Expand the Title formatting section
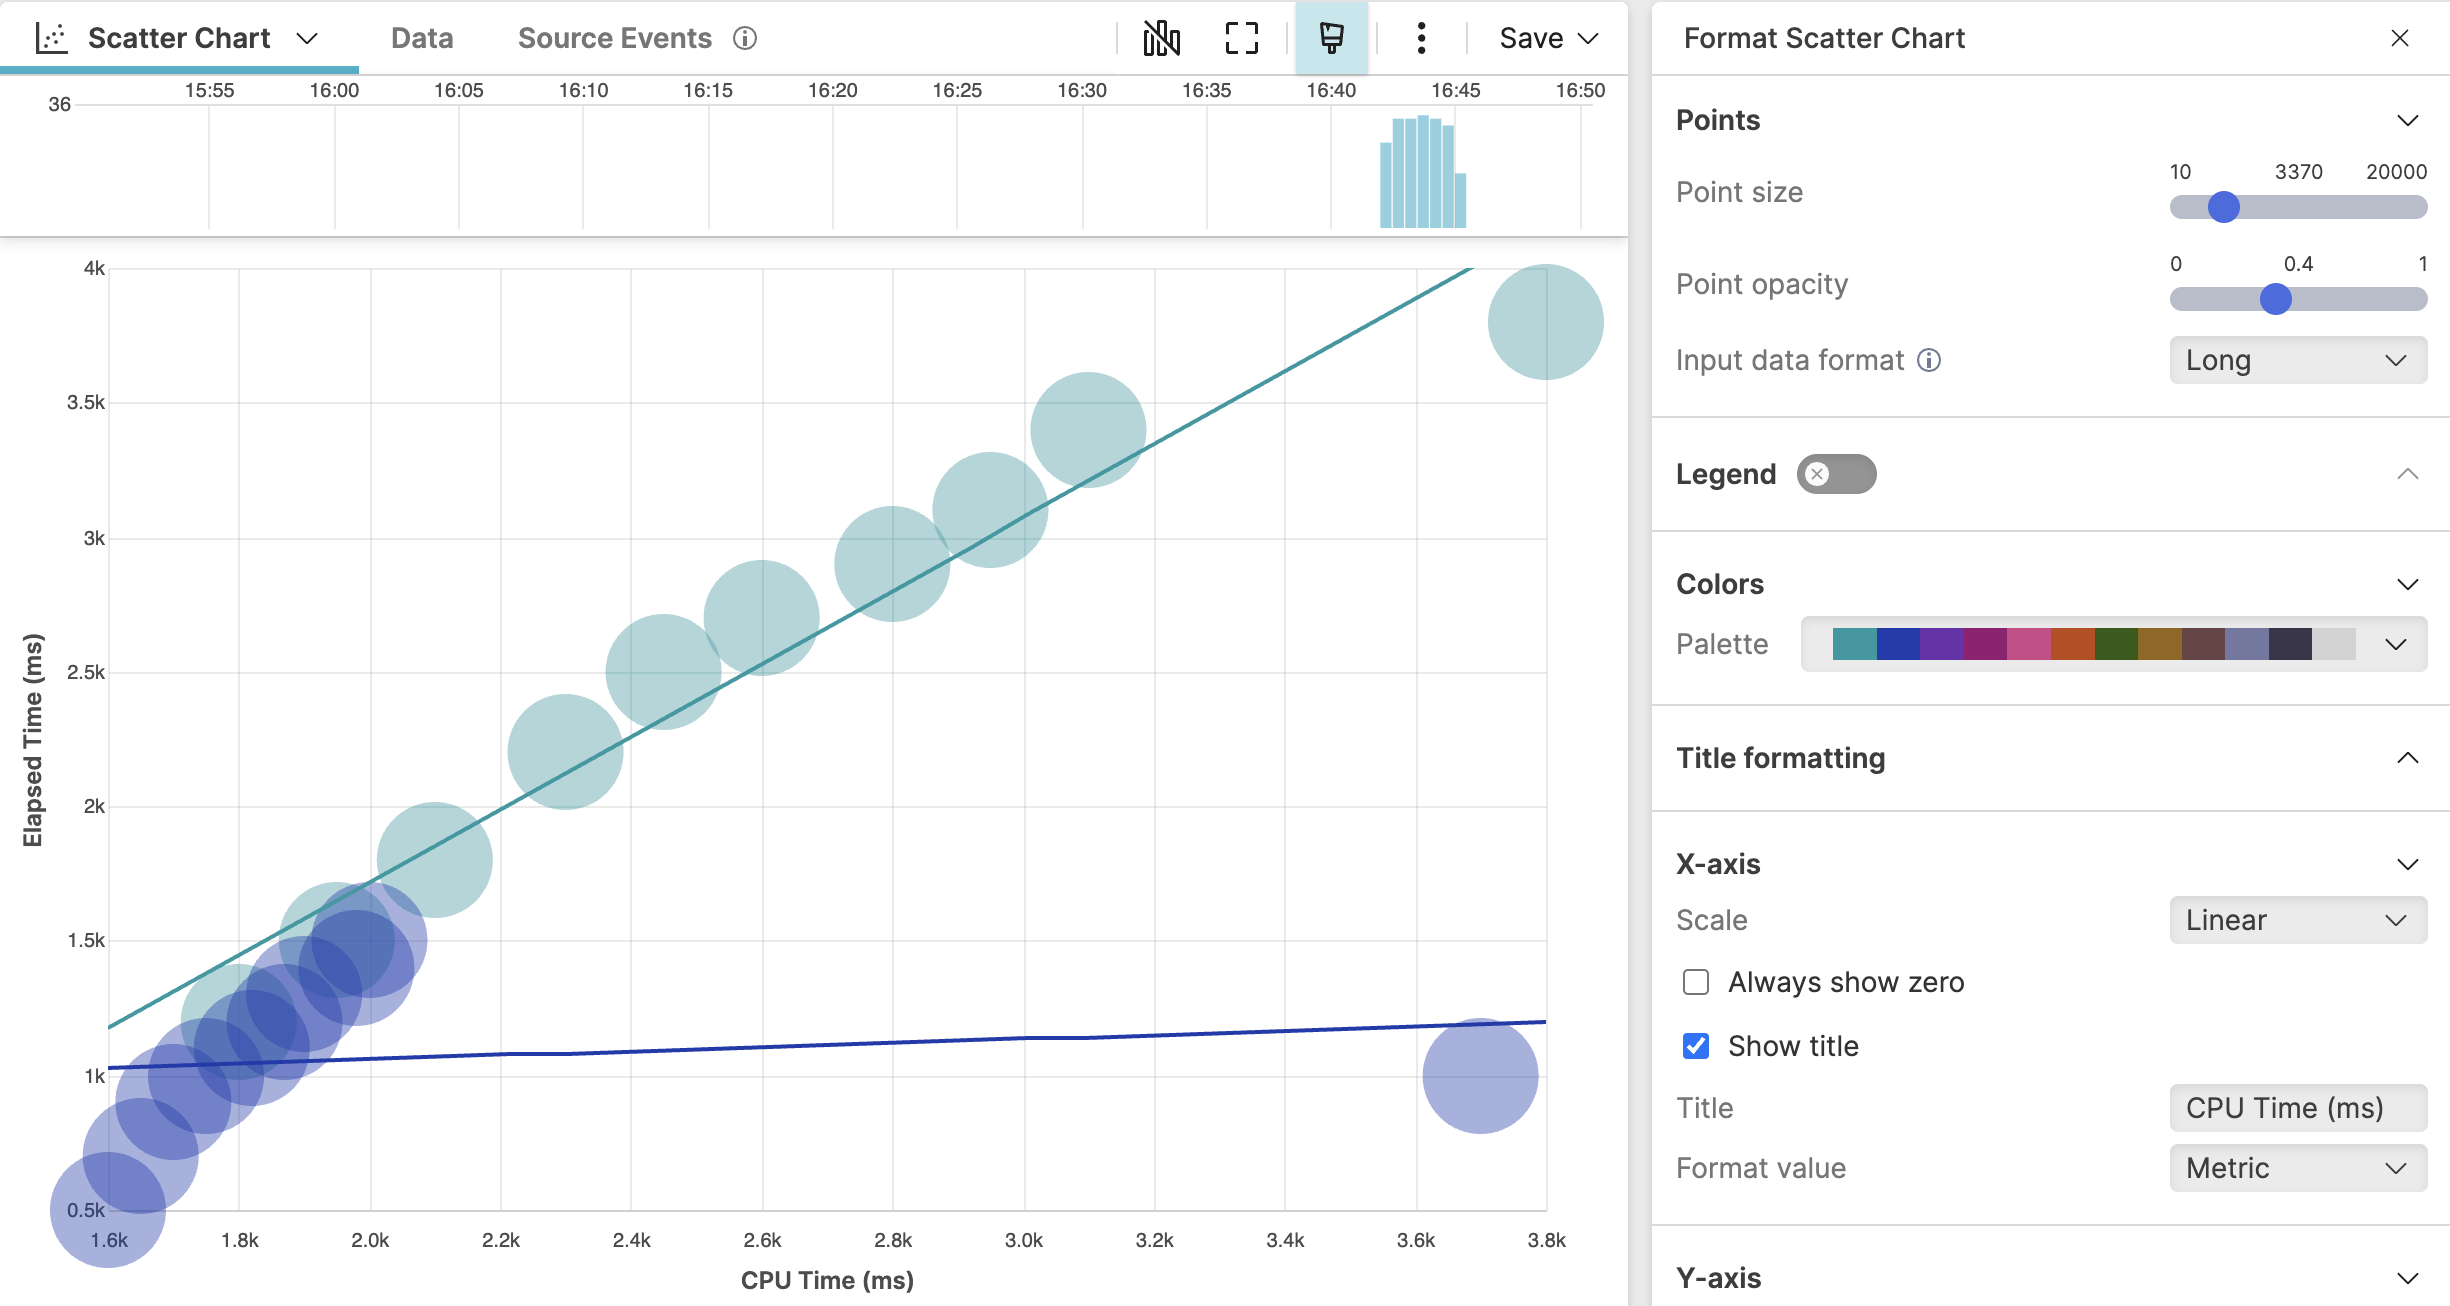 [x=2407, y=758]
